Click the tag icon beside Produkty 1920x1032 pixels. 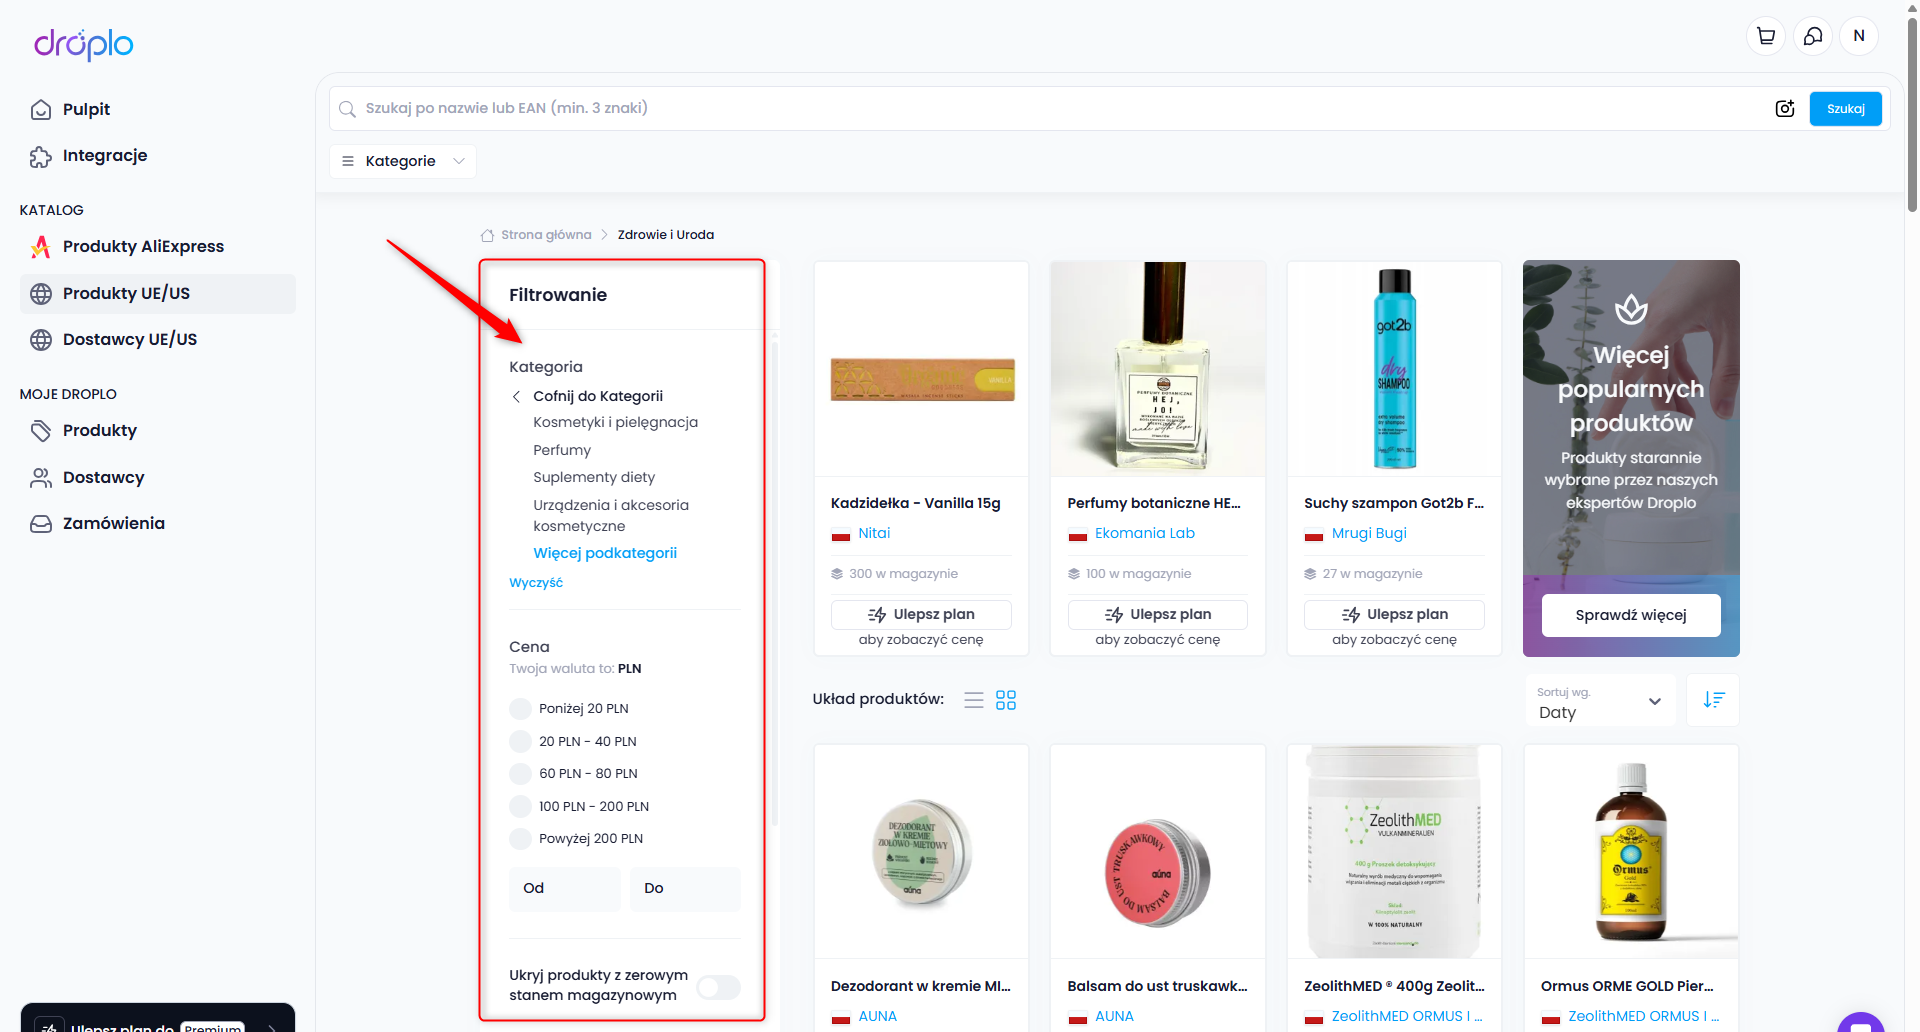41,431
